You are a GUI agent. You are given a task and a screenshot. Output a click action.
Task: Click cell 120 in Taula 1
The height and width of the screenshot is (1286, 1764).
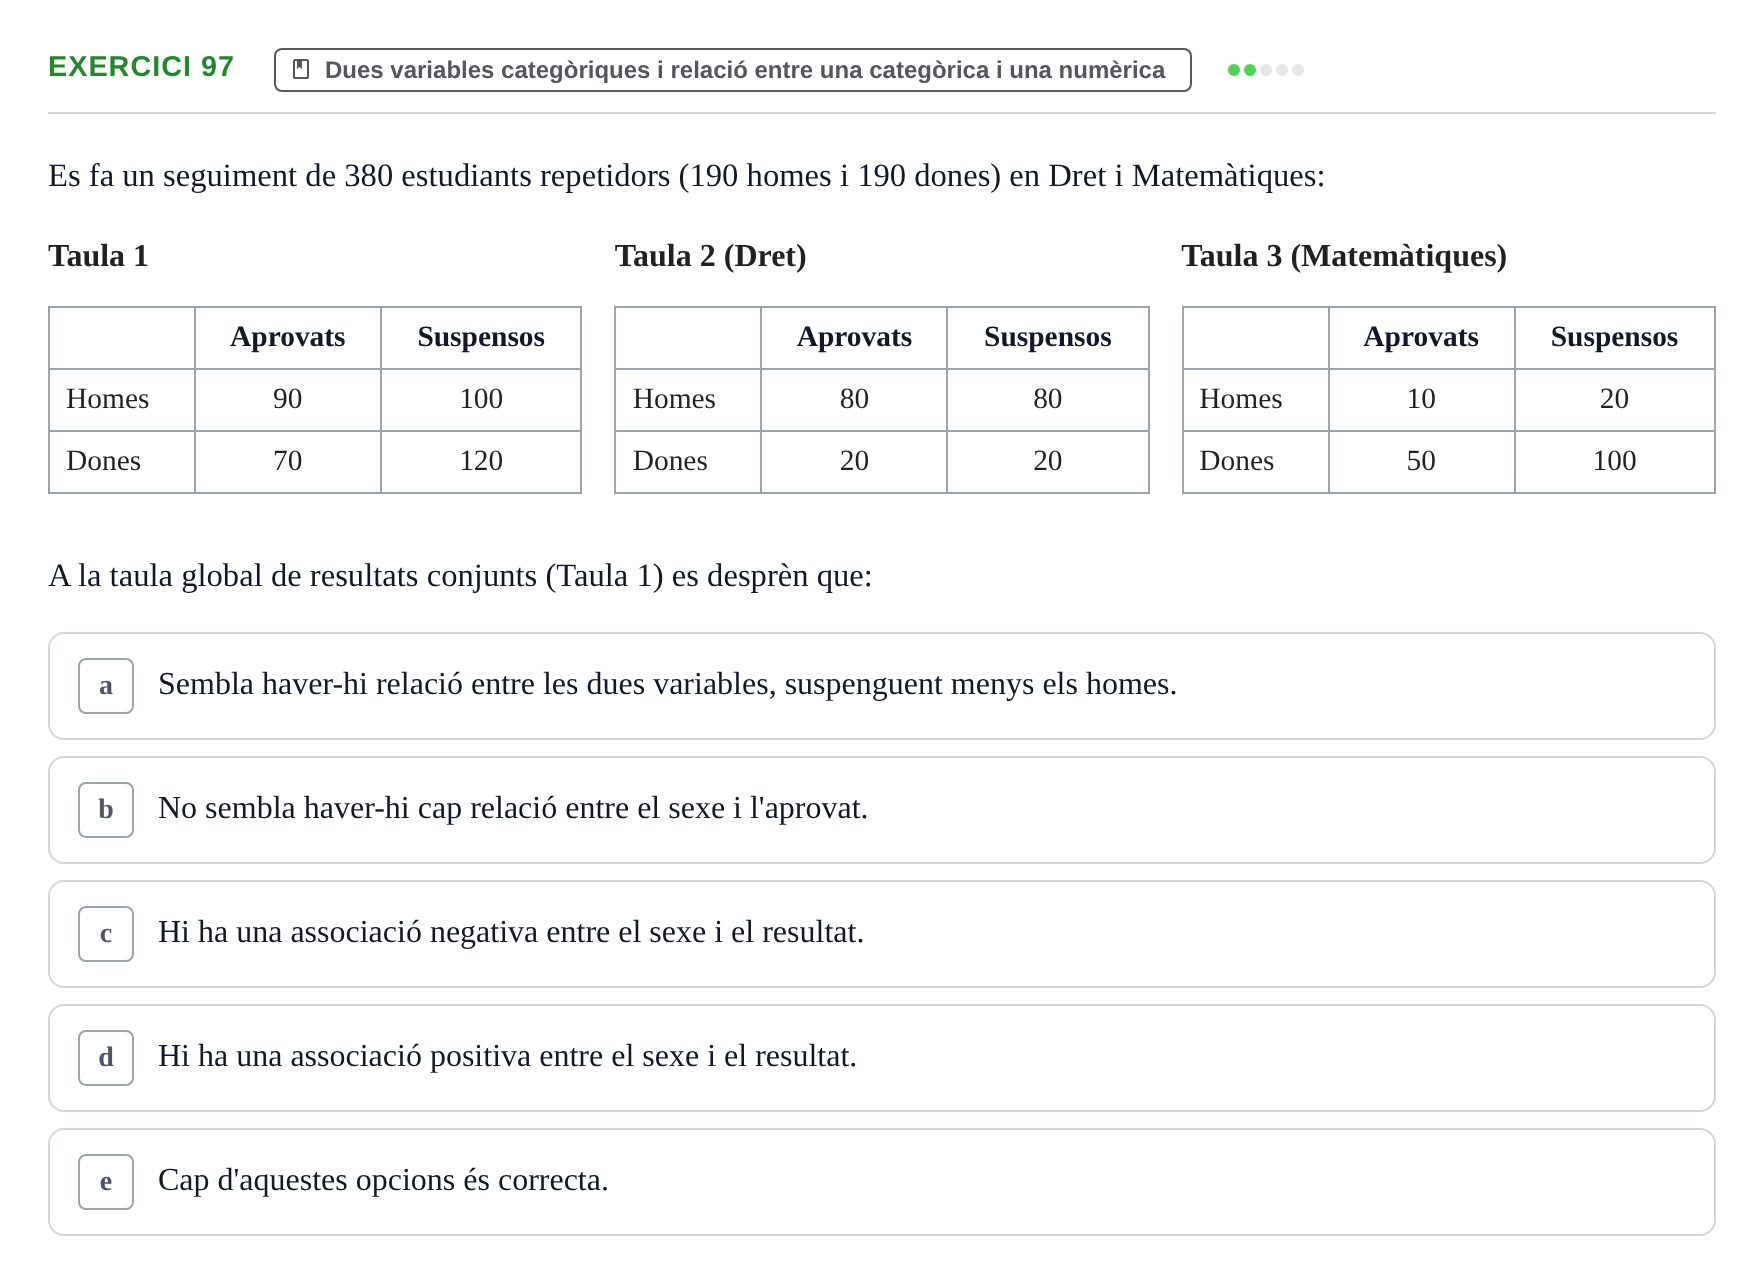(x=481, y=461)
